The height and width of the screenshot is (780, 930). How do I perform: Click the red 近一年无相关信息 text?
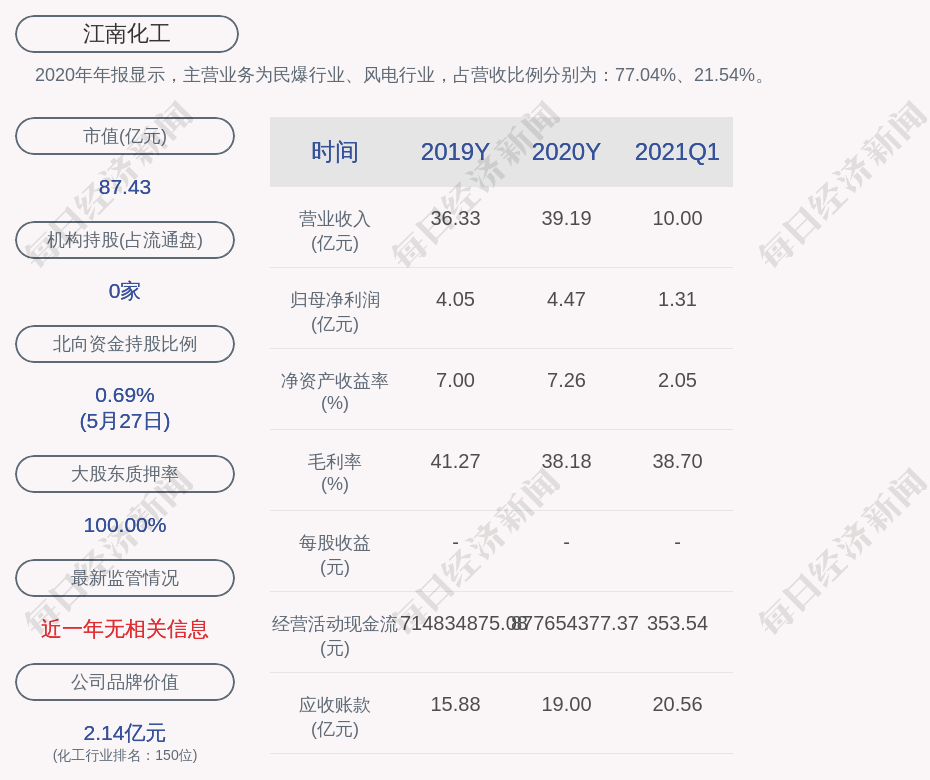pos(125,629)
